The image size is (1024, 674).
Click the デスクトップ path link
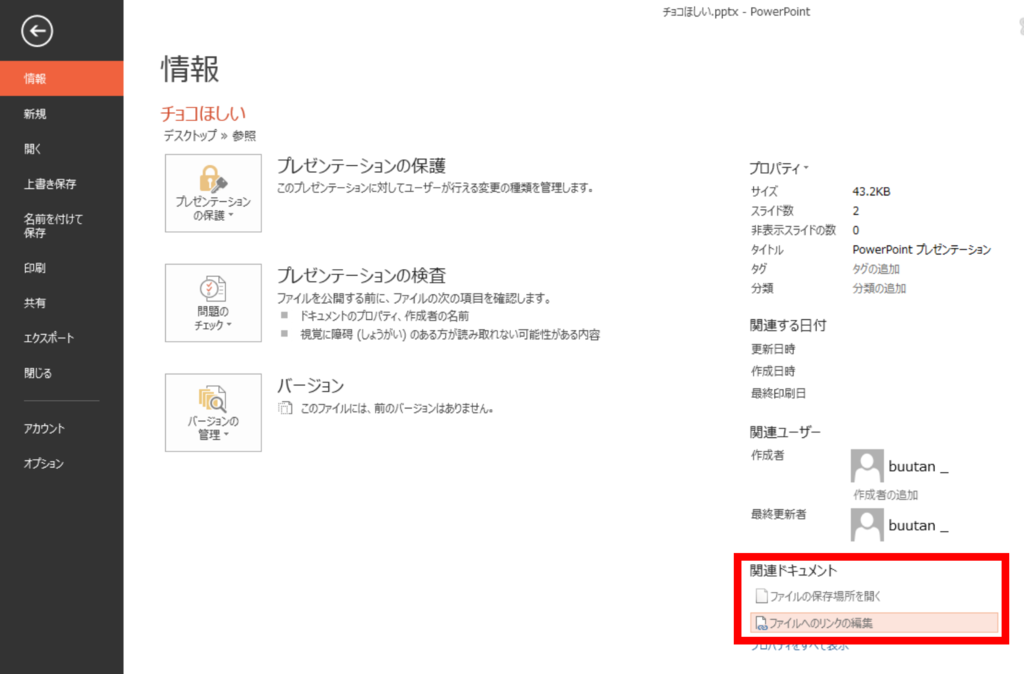[x=190, y=136]
